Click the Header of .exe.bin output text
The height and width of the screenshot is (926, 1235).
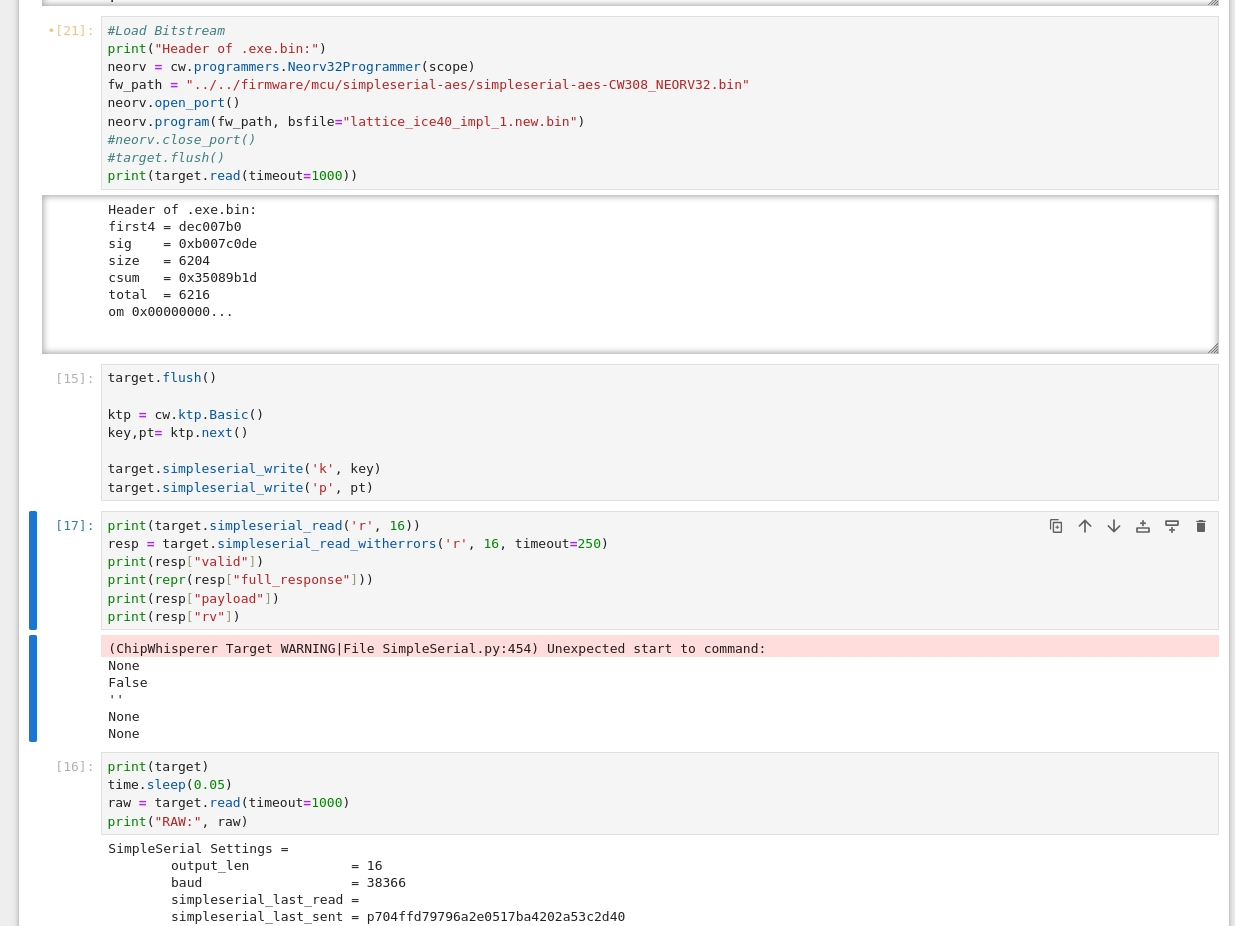pyautogui.click(x=182, y=210)
